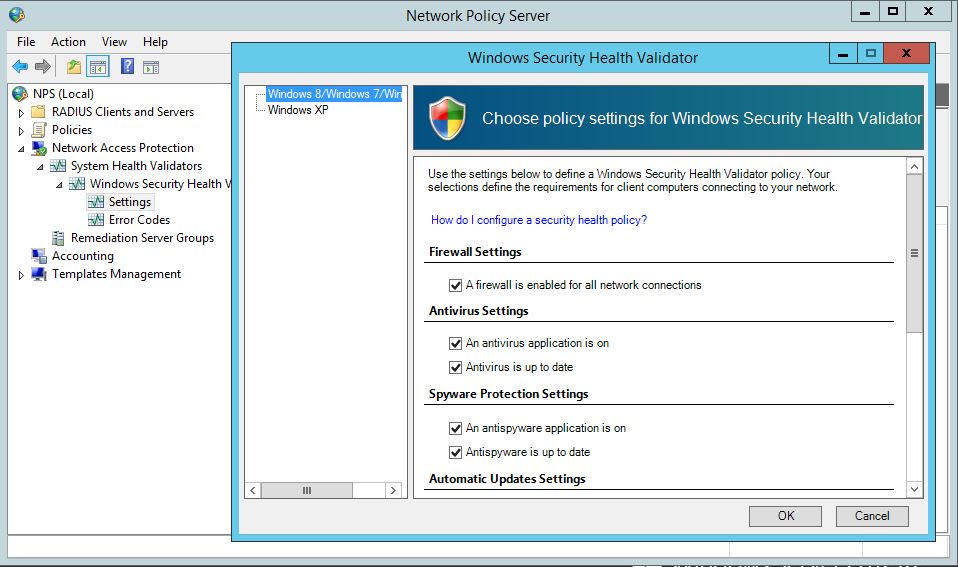Expand the Templates Management node
Screen dimensions: 958x567
point(21,275)
